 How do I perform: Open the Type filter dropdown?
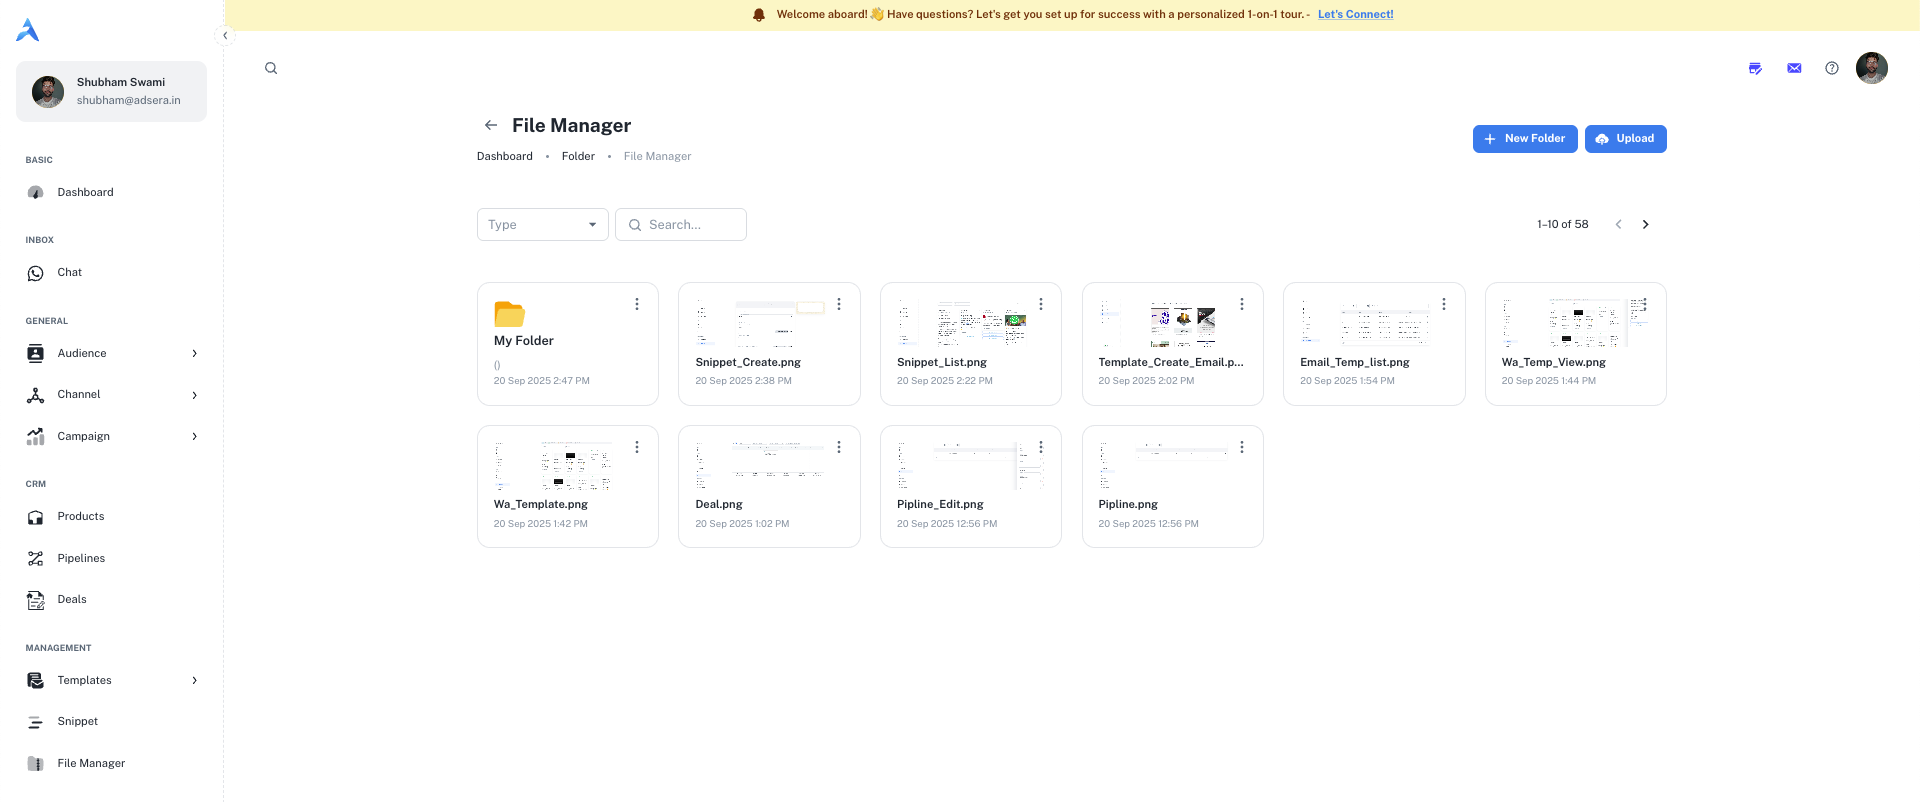coord(542,225)
